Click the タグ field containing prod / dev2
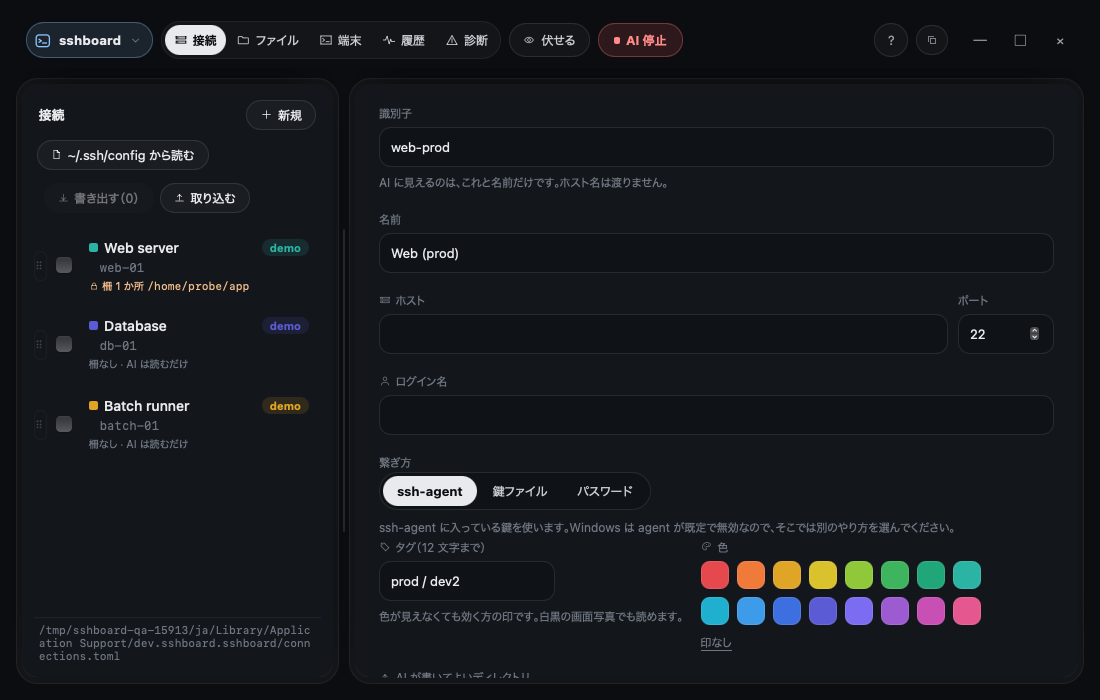 467,581
